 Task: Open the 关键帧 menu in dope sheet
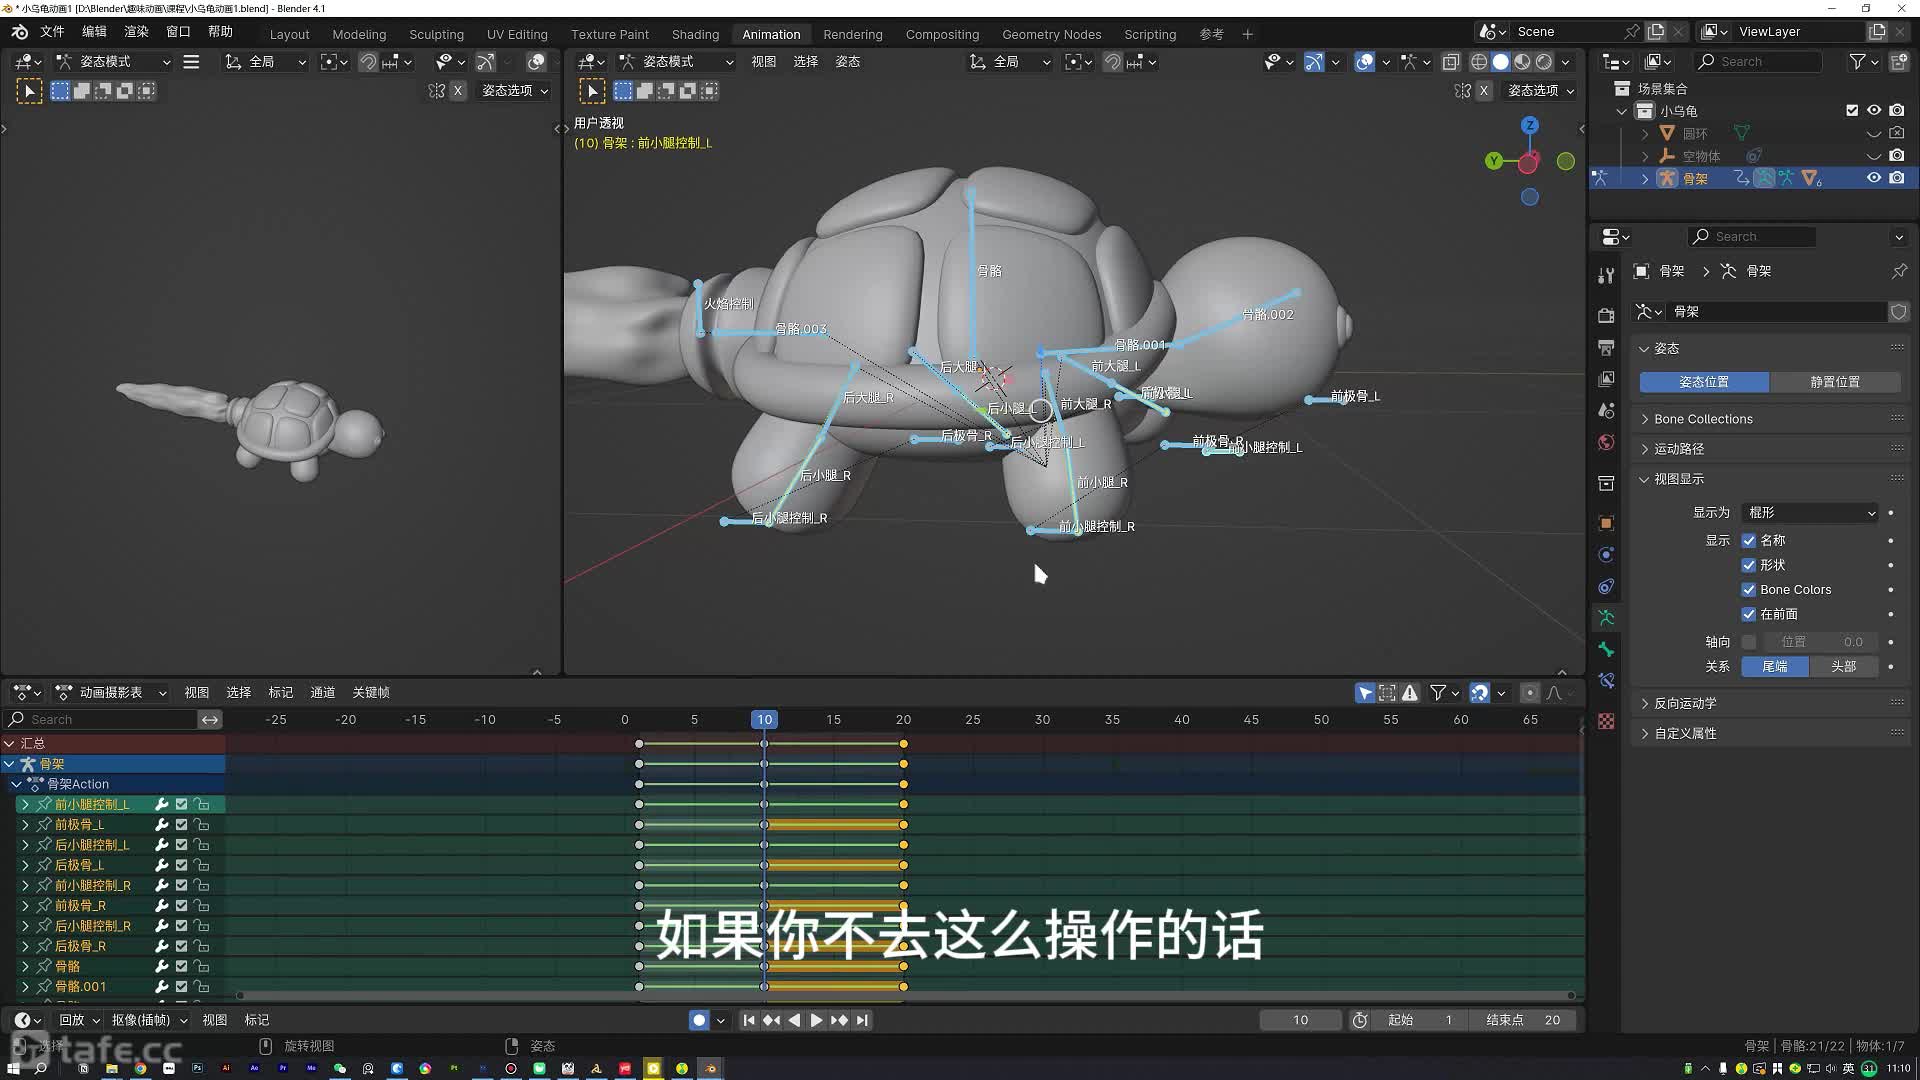[371, 692]
